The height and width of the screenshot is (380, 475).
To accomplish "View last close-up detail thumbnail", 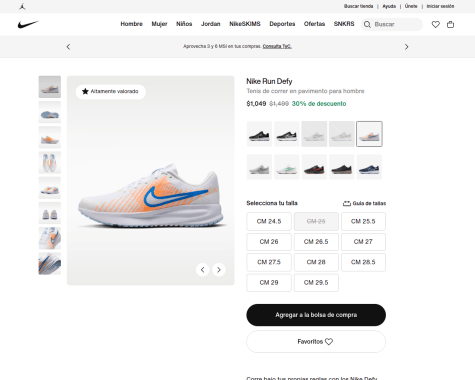I will 50,264.
